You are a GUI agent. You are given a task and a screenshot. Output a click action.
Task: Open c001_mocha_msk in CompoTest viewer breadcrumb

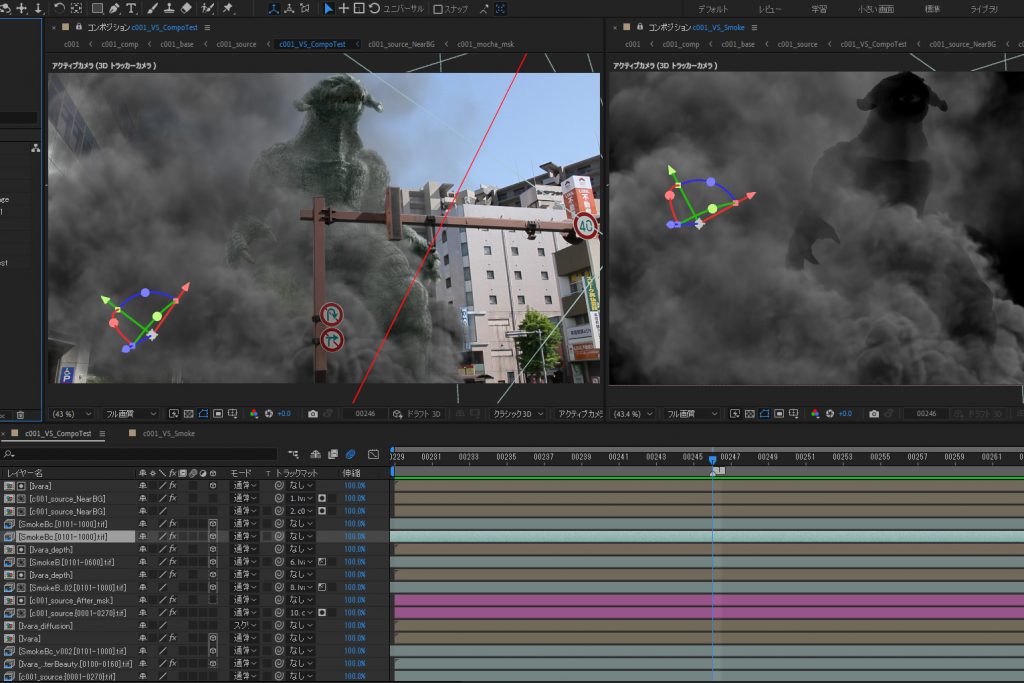click(x=485, y=44)
